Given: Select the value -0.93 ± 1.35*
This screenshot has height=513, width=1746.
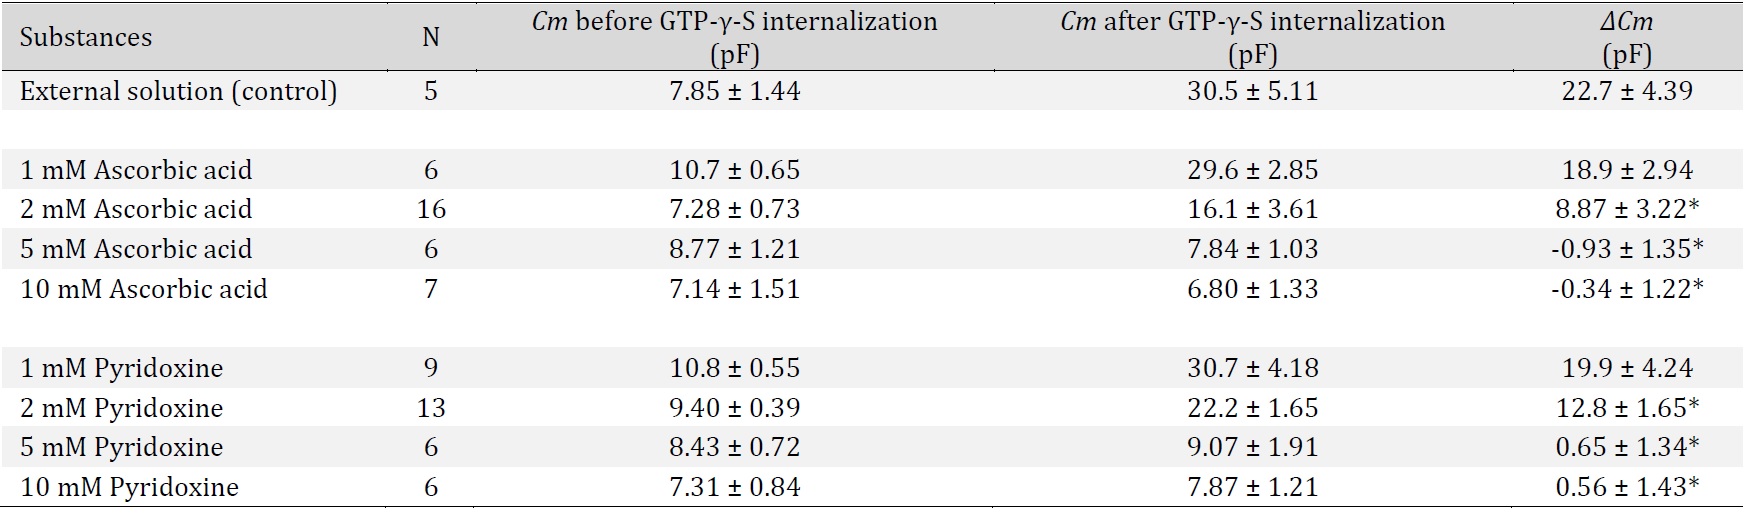Looking at the screenshot, I should pos(1627,249).
